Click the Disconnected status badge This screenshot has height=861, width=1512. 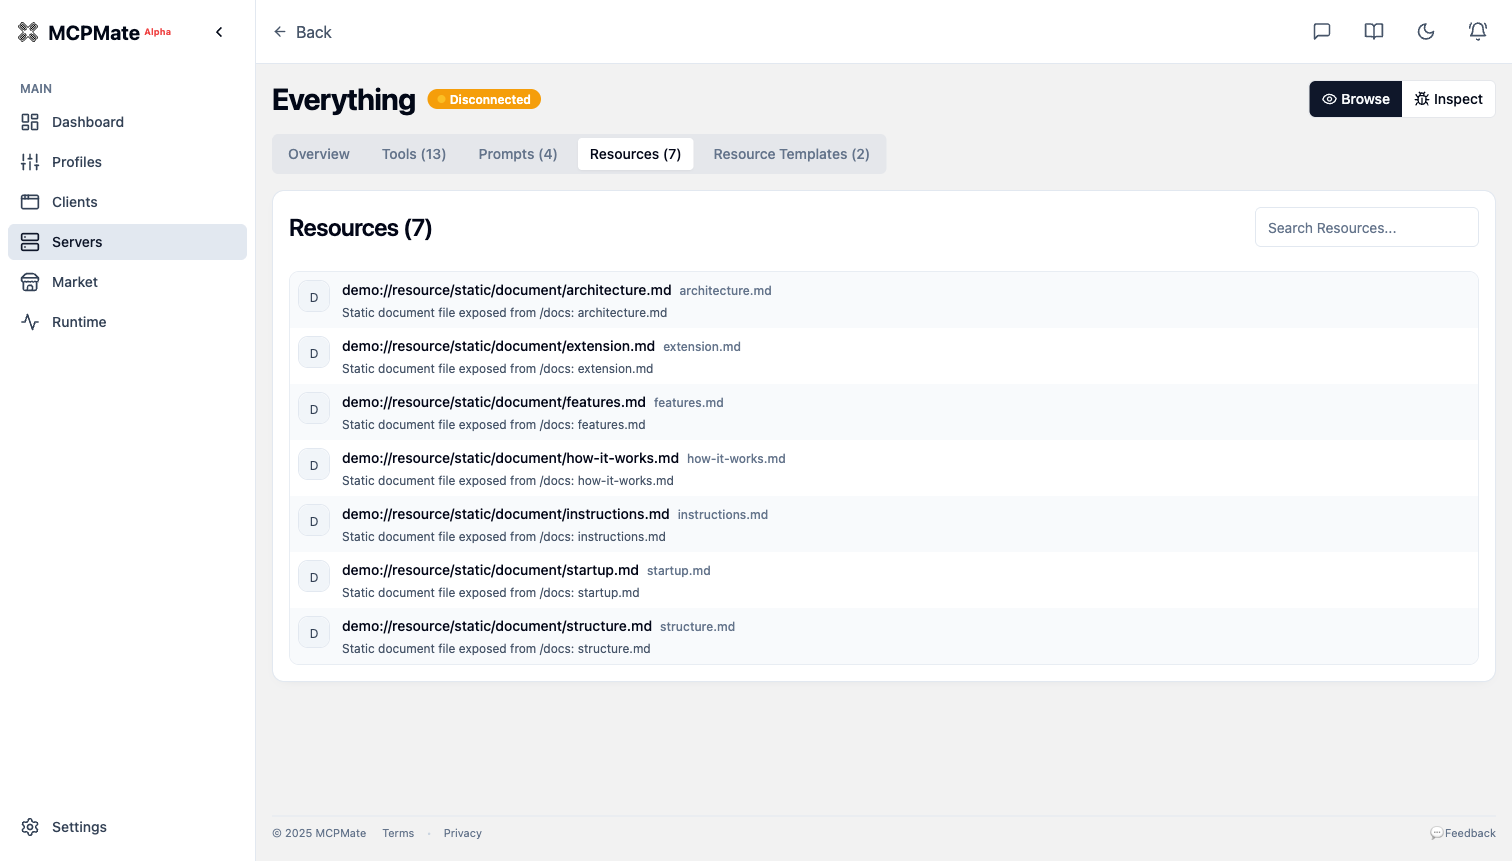click(x=484, y=99)
